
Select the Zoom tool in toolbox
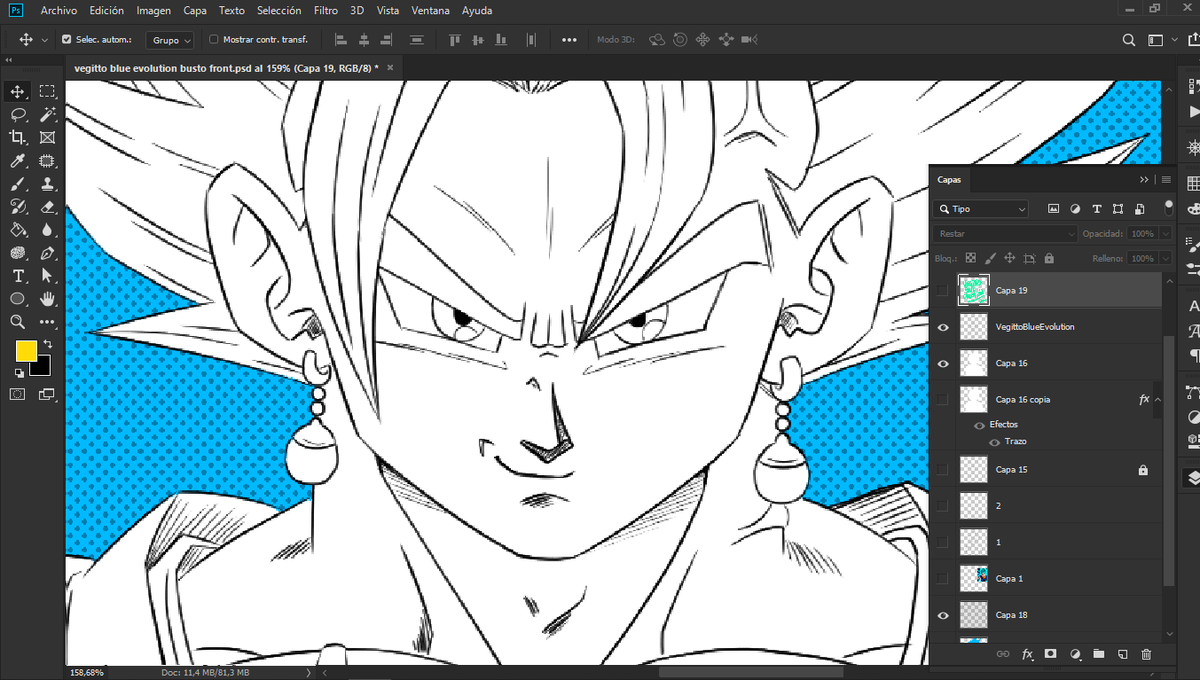click(17, 322)
